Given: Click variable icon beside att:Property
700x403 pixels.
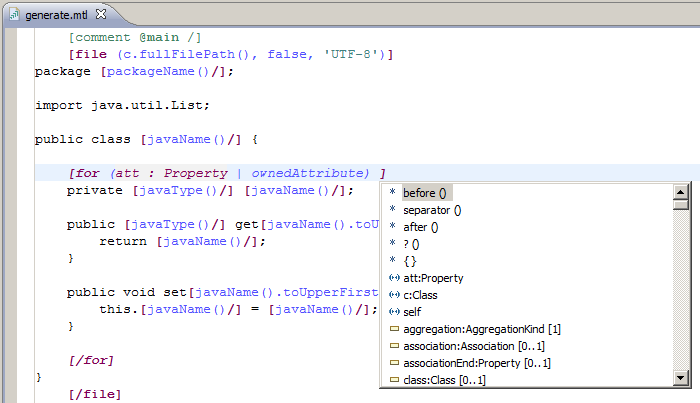Looking at the screenshot, I should tap(394, 278).
